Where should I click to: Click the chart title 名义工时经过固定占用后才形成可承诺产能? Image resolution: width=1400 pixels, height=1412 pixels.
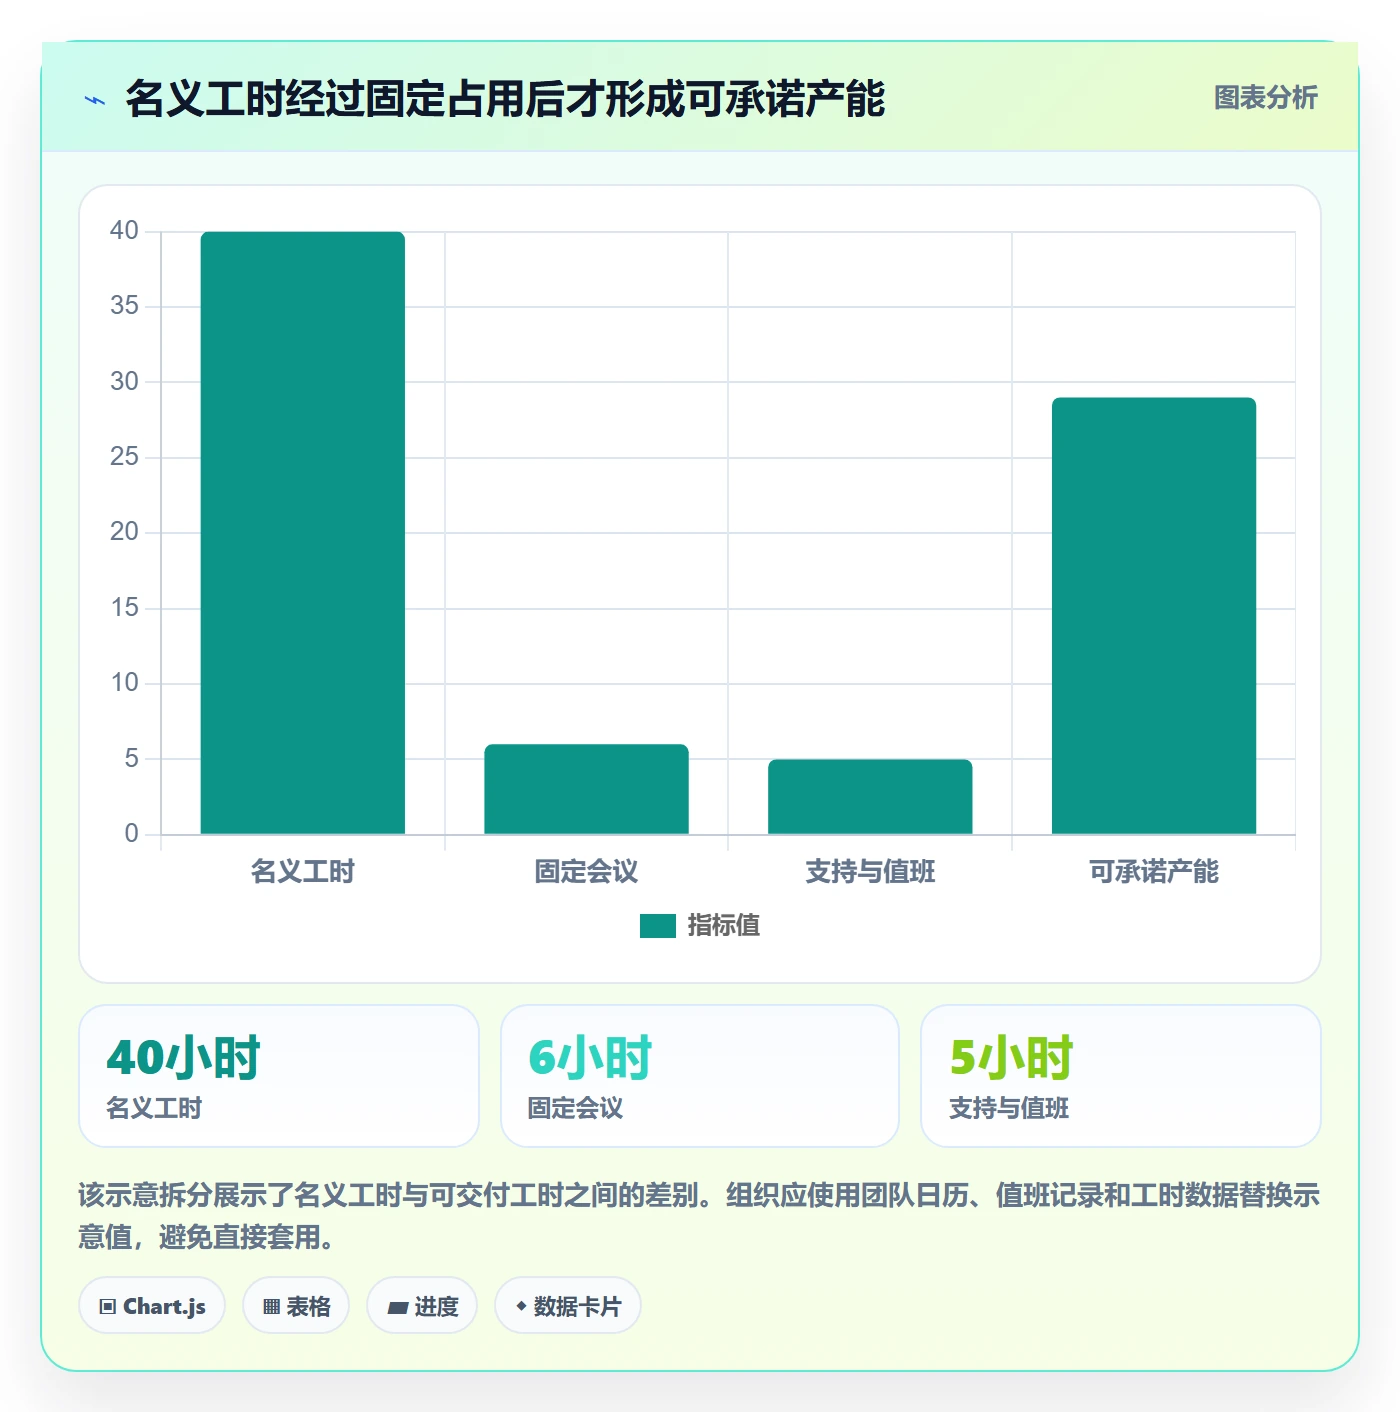point(505,99)
